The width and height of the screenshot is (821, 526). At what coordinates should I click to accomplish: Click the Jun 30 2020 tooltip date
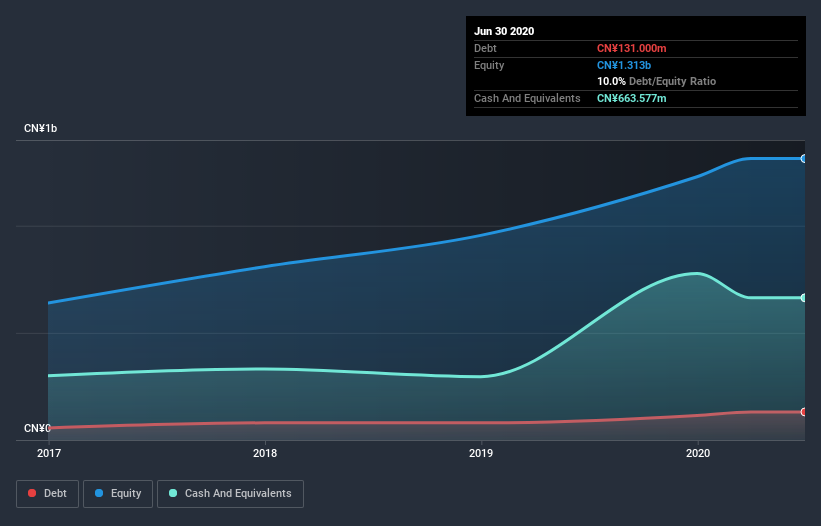[x=504, y=31]
